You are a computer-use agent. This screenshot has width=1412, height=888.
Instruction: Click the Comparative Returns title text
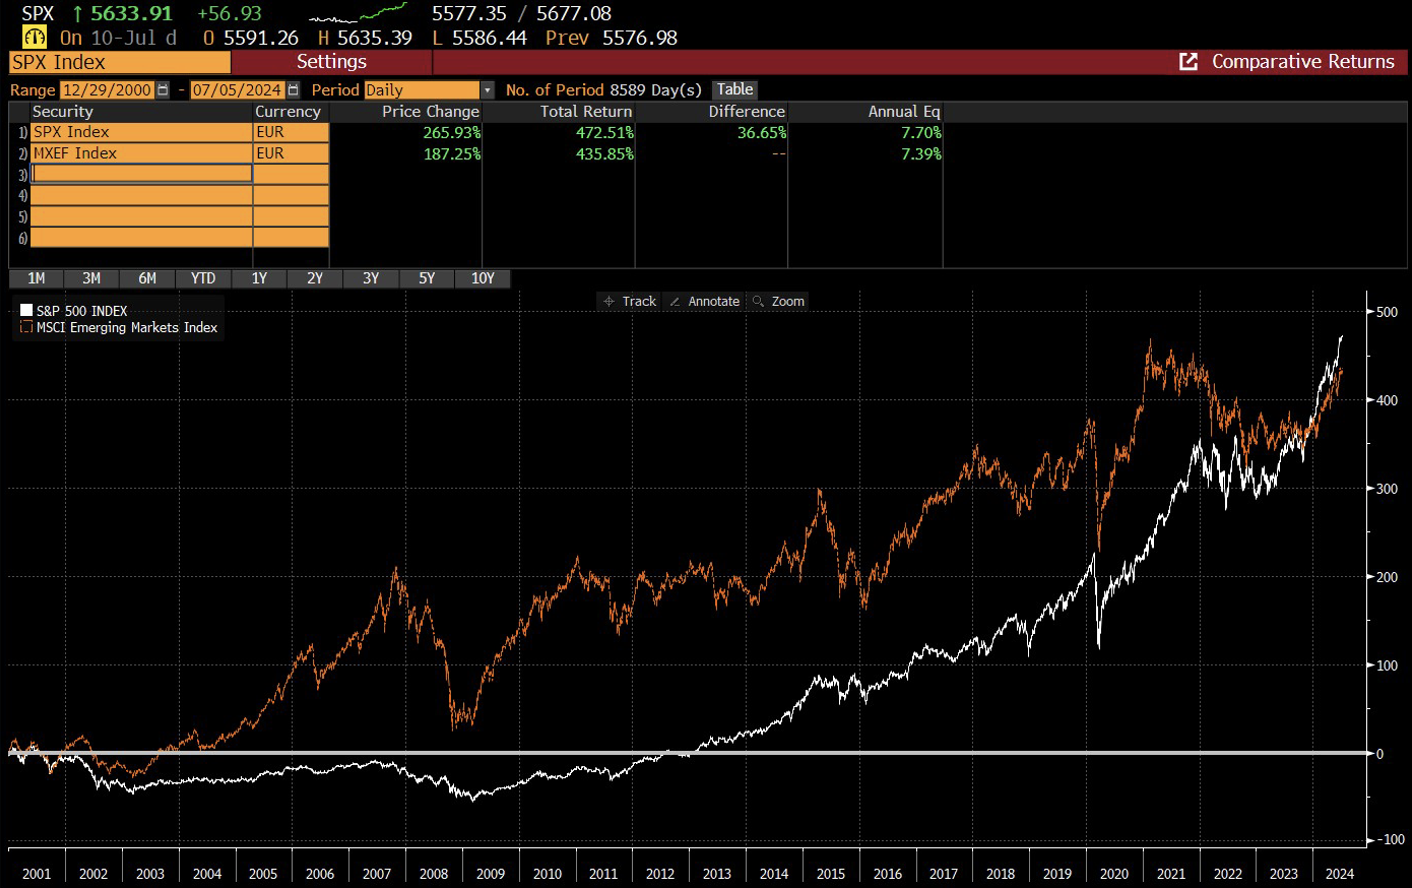pyautogui.click(x=1303, y=62)
